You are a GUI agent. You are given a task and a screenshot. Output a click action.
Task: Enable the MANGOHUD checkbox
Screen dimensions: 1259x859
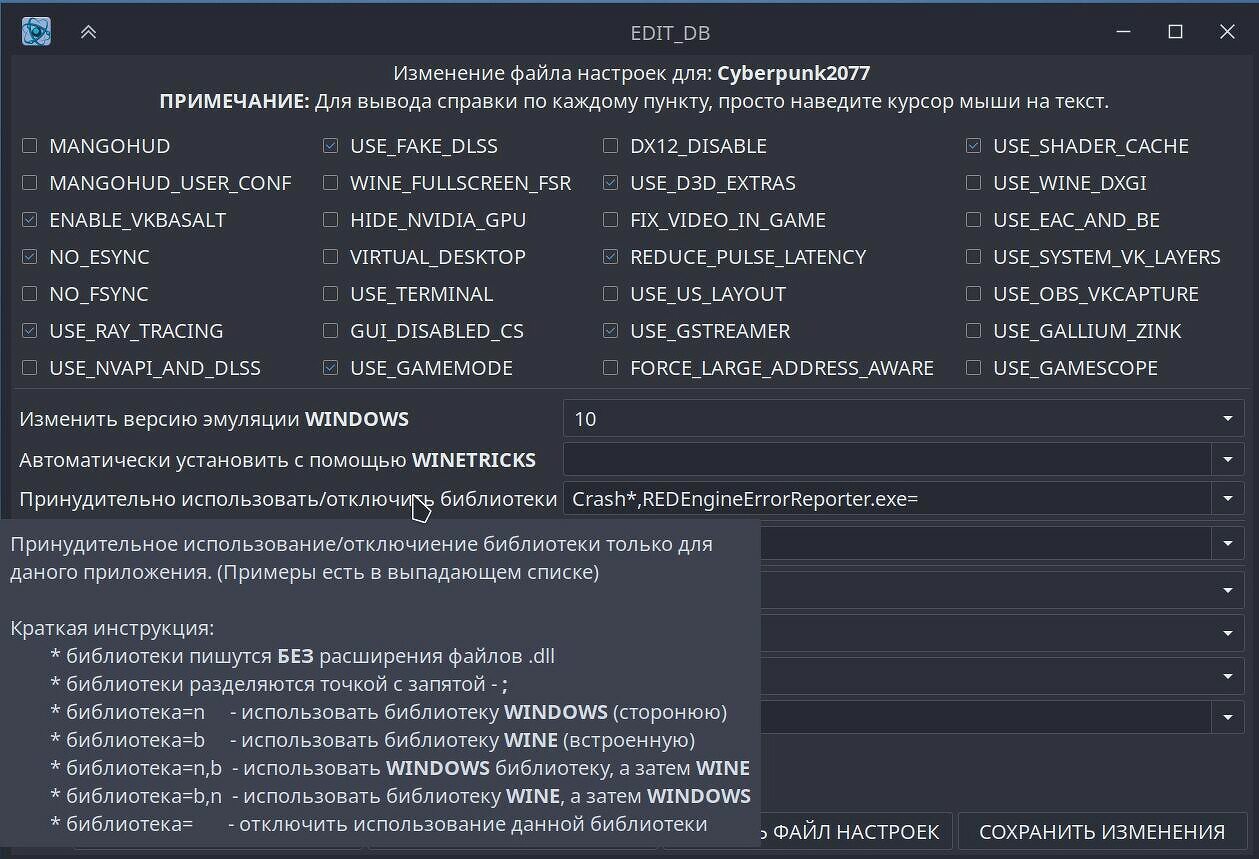tap(30, 146)
